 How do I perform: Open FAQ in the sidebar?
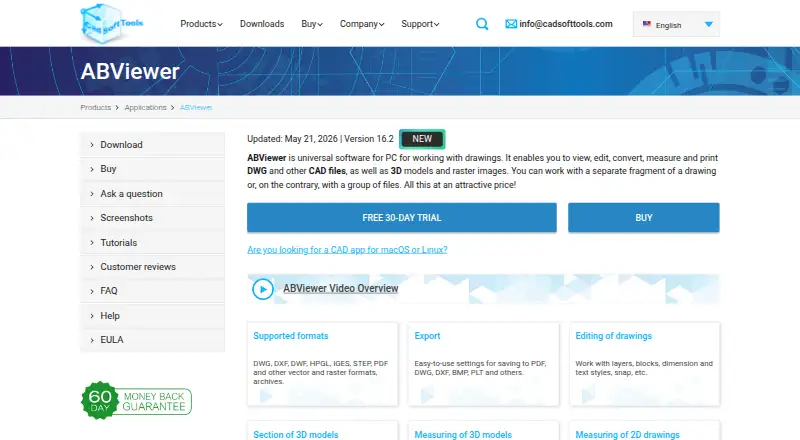click(152, 291)
